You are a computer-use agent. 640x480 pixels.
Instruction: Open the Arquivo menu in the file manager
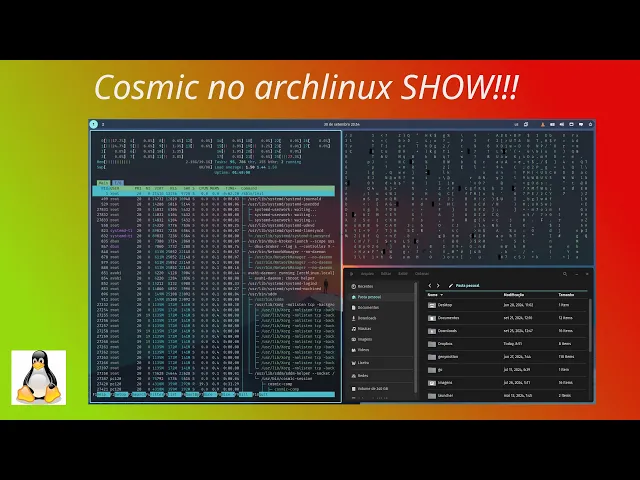click(367, 274)
